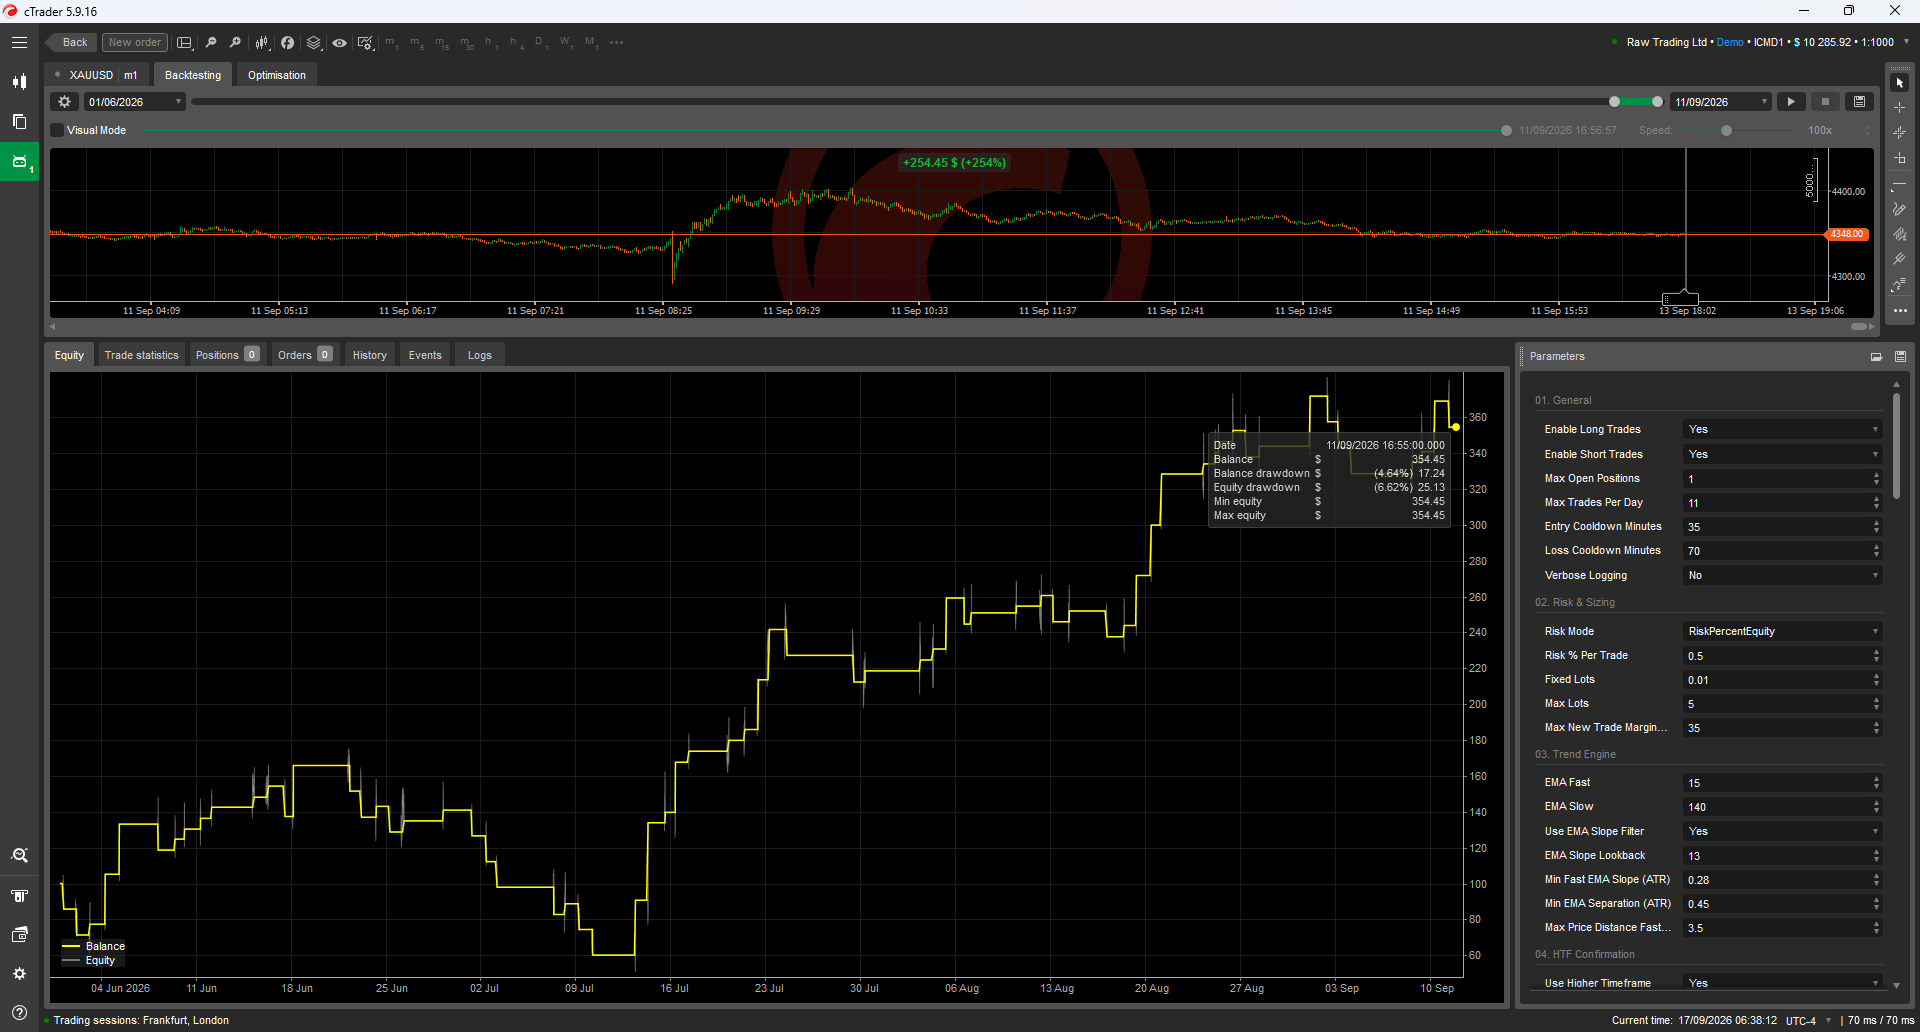Screen dimensions: 1920x1032
Task: Open the Events tab
Action: click(425, 355)
